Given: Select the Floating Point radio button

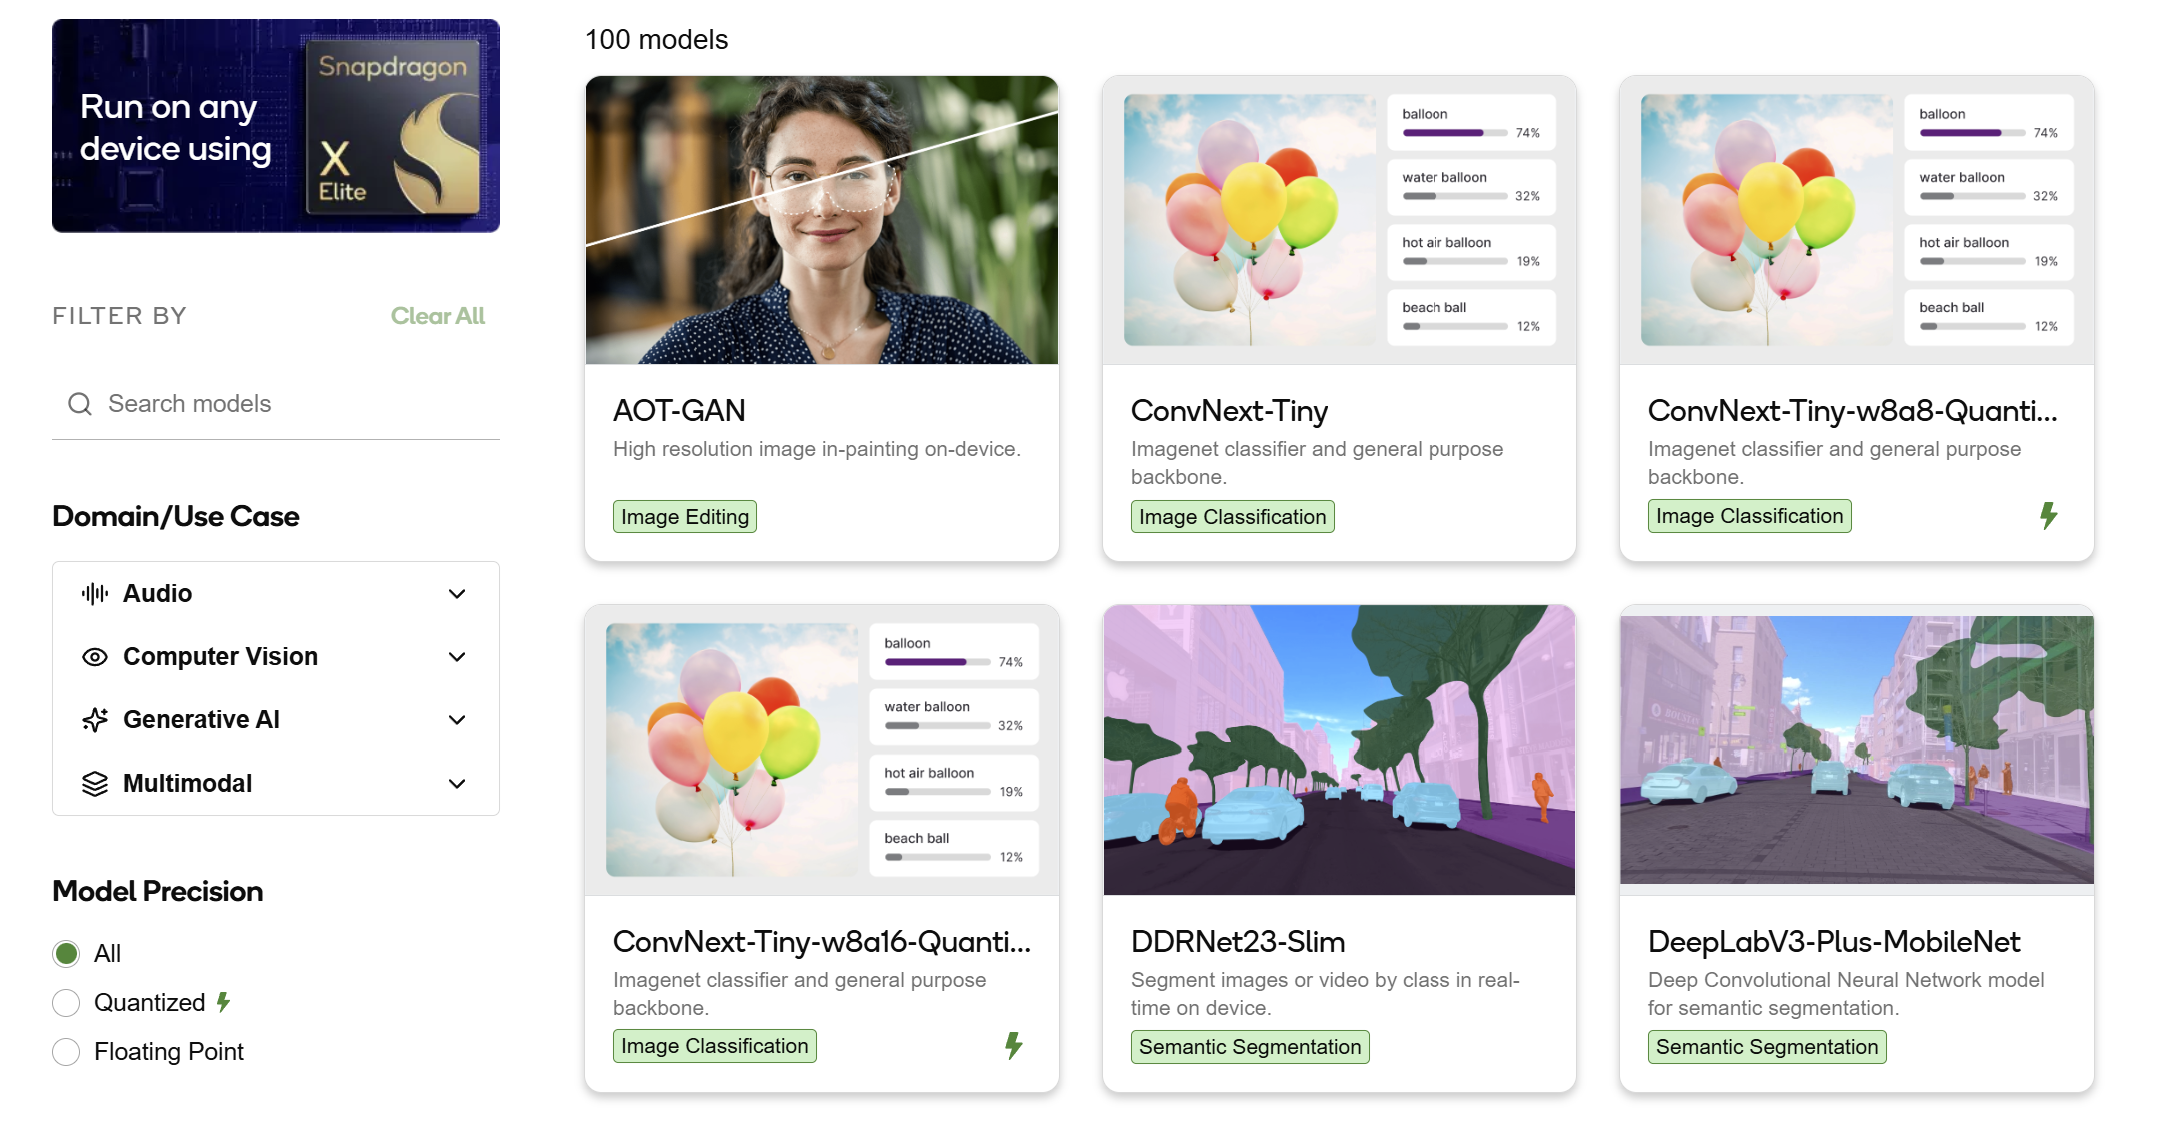Looking at the screenshot, I should pos(66,1052).
